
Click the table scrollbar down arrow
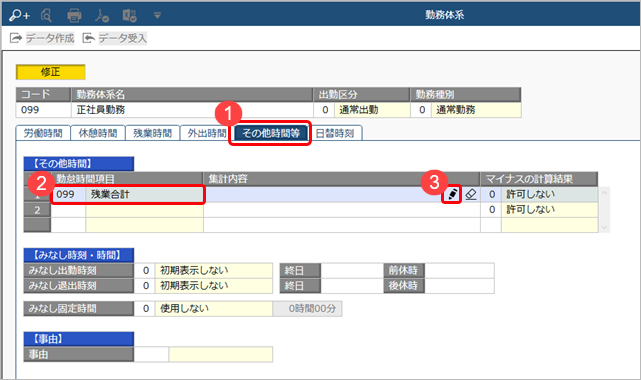(605, 228)
